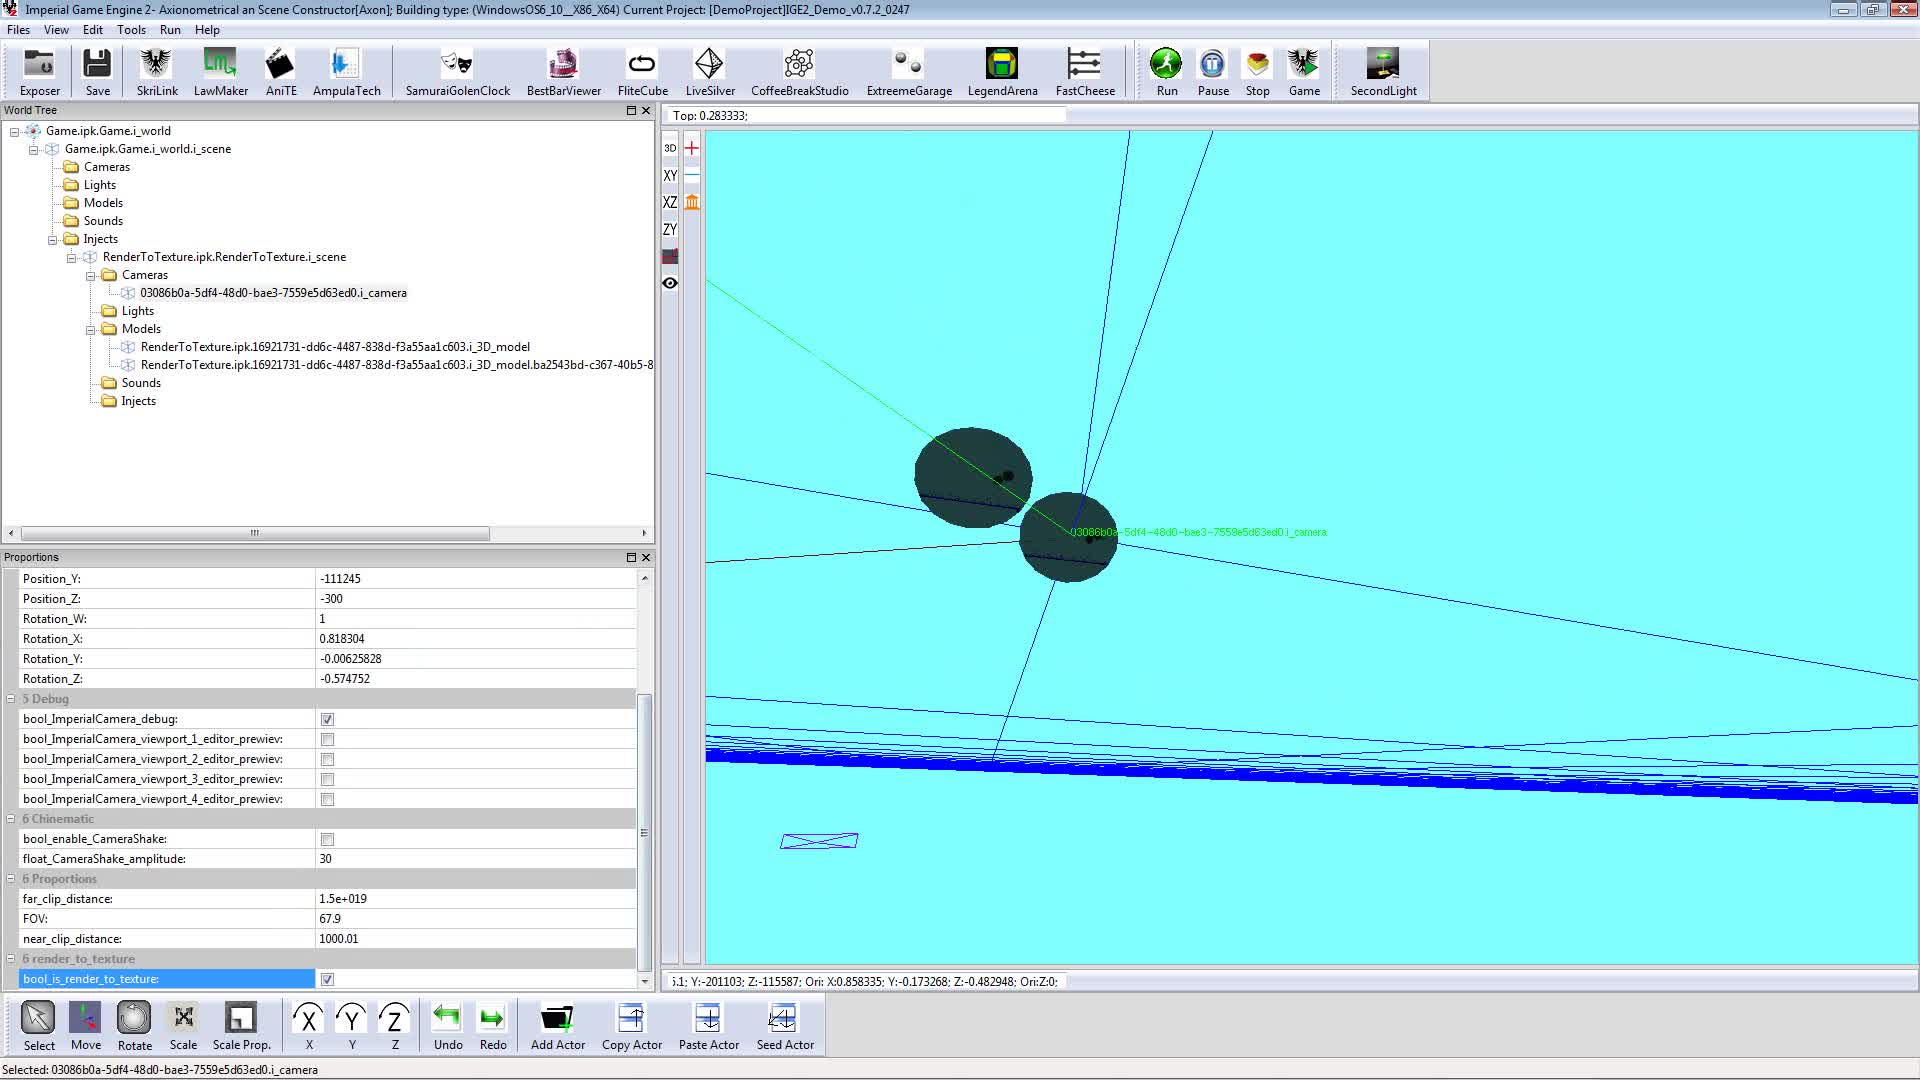Open CoffeeBreakStudio
Screen dimensions: 1920x1080
[x=799, y=72]
